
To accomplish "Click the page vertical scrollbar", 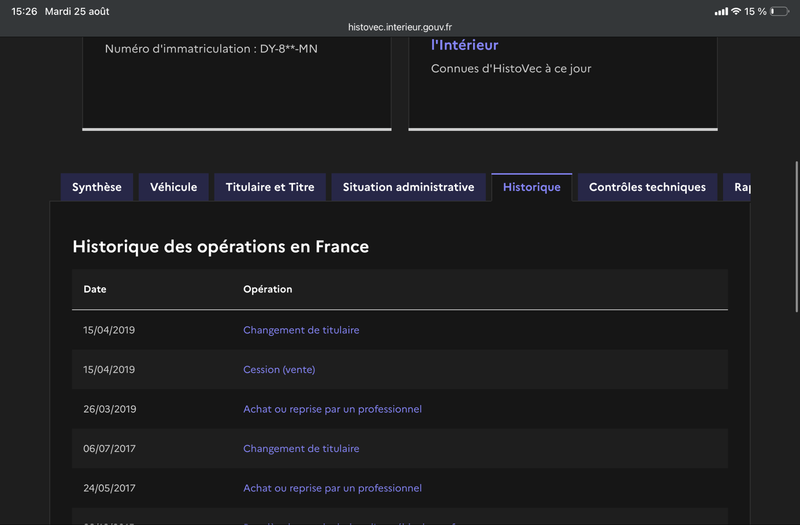I will click(796, 236).
